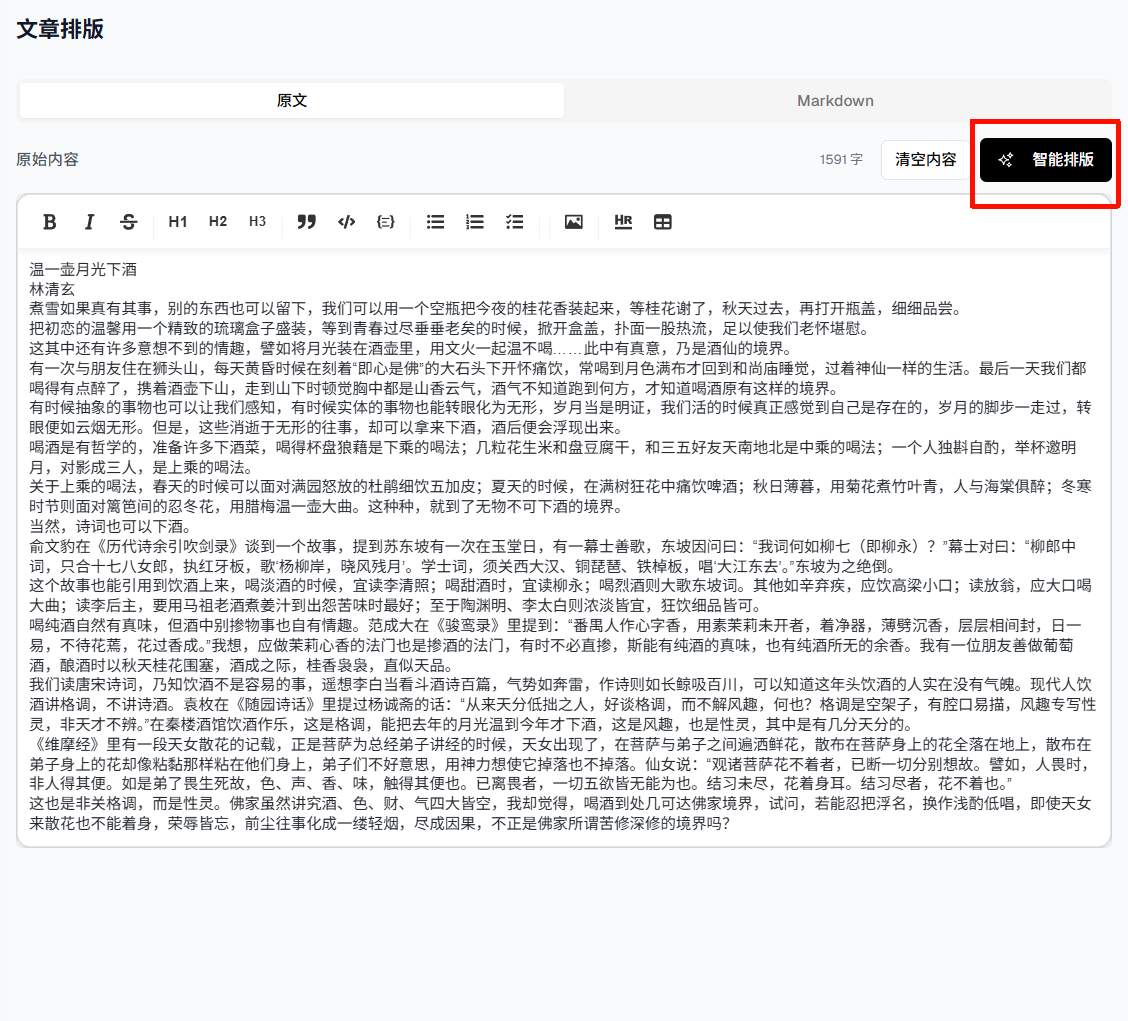Click the line 当然，诗词也可以下酒。
This screenshot has width=1128, height=1021.
(110, 527)
